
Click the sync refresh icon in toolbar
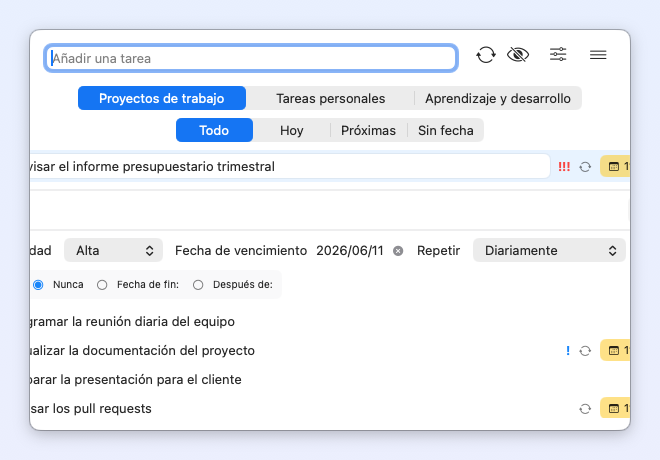coord(486,55)
